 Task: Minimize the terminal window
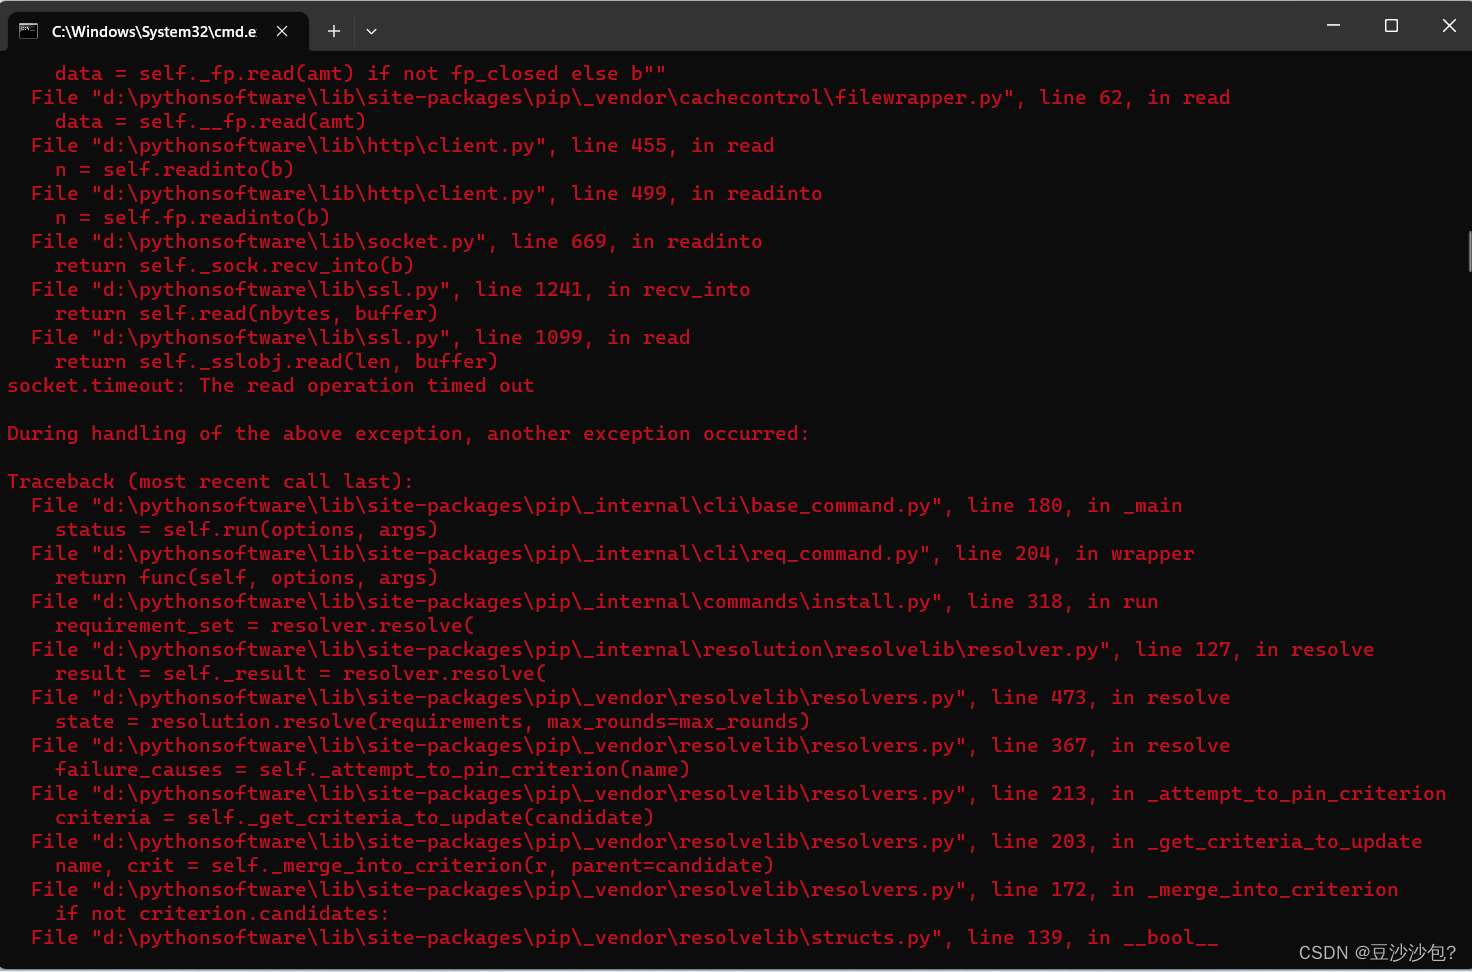click(1333, 26)
